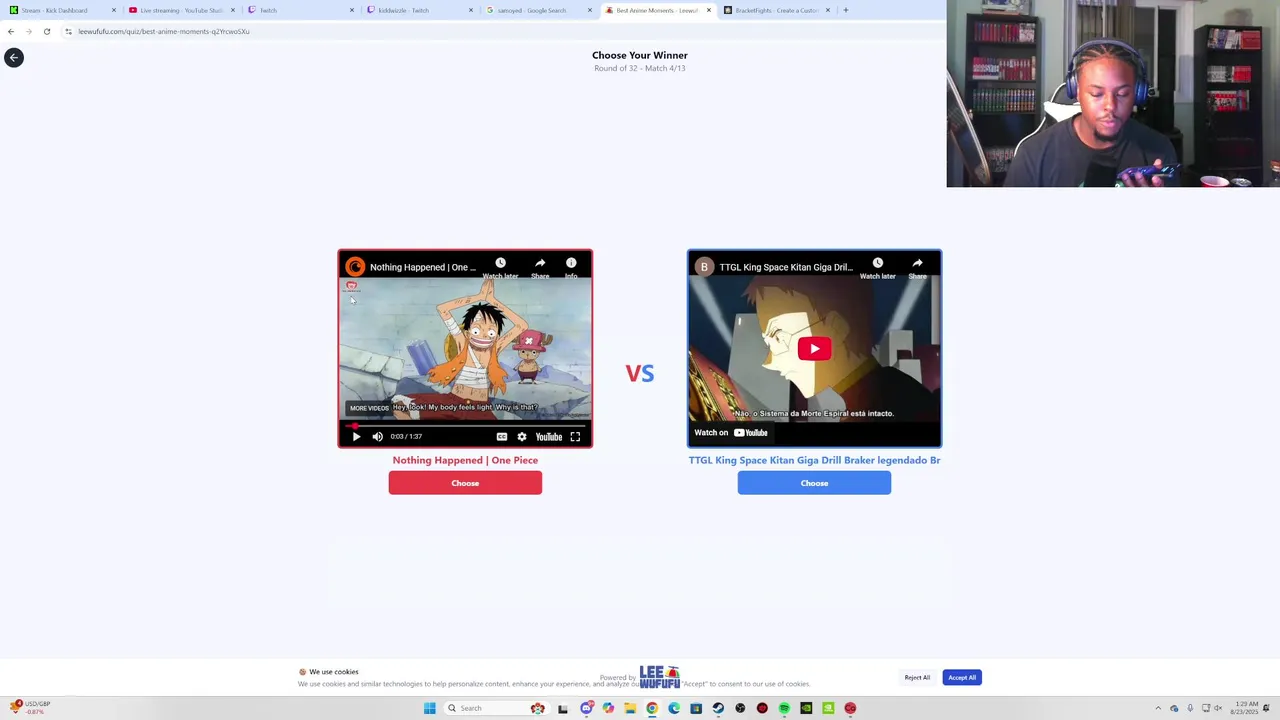Show hidden system tray icons
The height and width of the screenshot is (720, 1280).
(x=1158, y=708)
